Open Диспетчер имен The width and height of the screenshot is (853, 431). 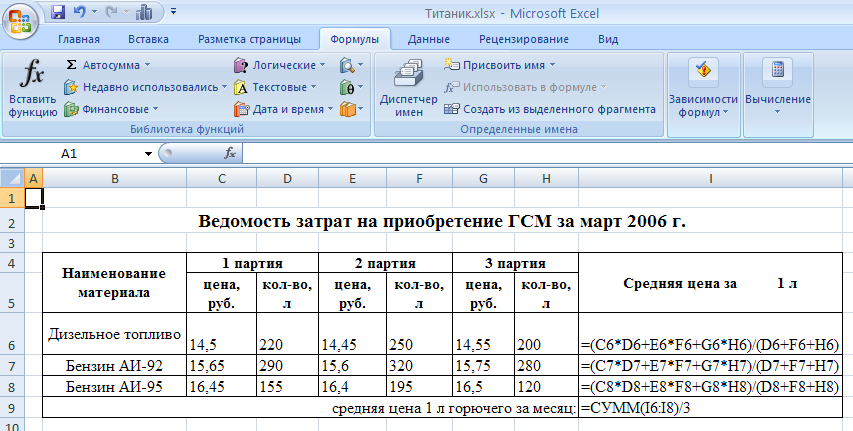click(409, 90)
